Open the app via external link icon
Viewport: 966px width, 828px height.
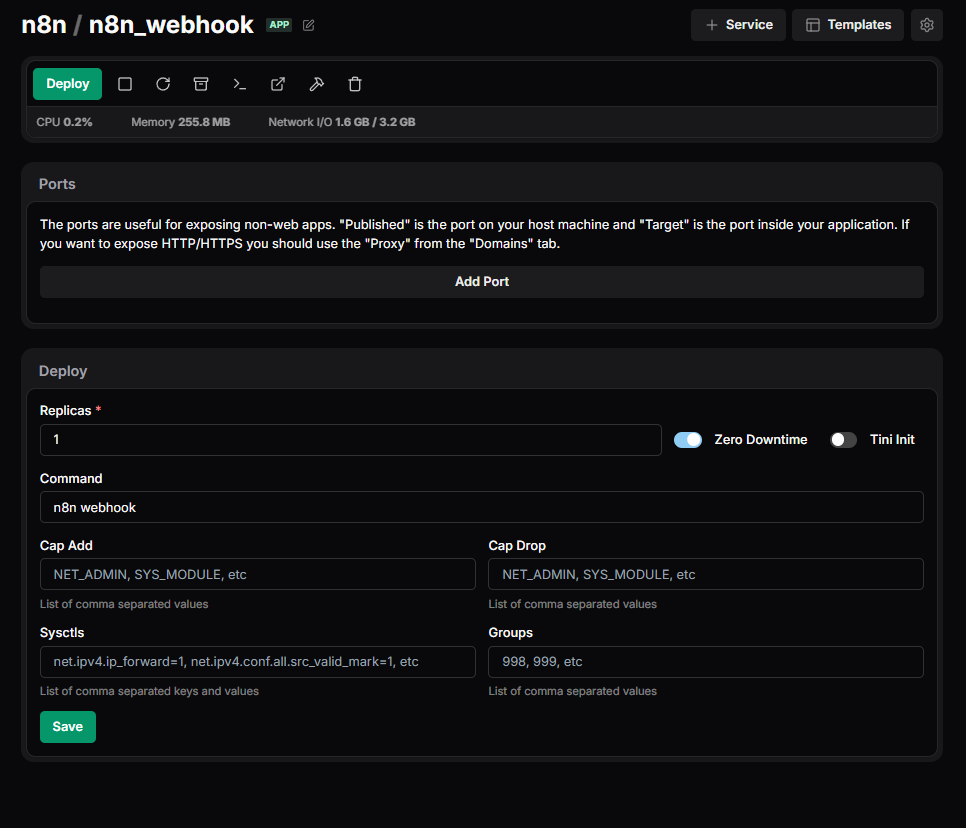pyautogui.click(x=278, y=84)
